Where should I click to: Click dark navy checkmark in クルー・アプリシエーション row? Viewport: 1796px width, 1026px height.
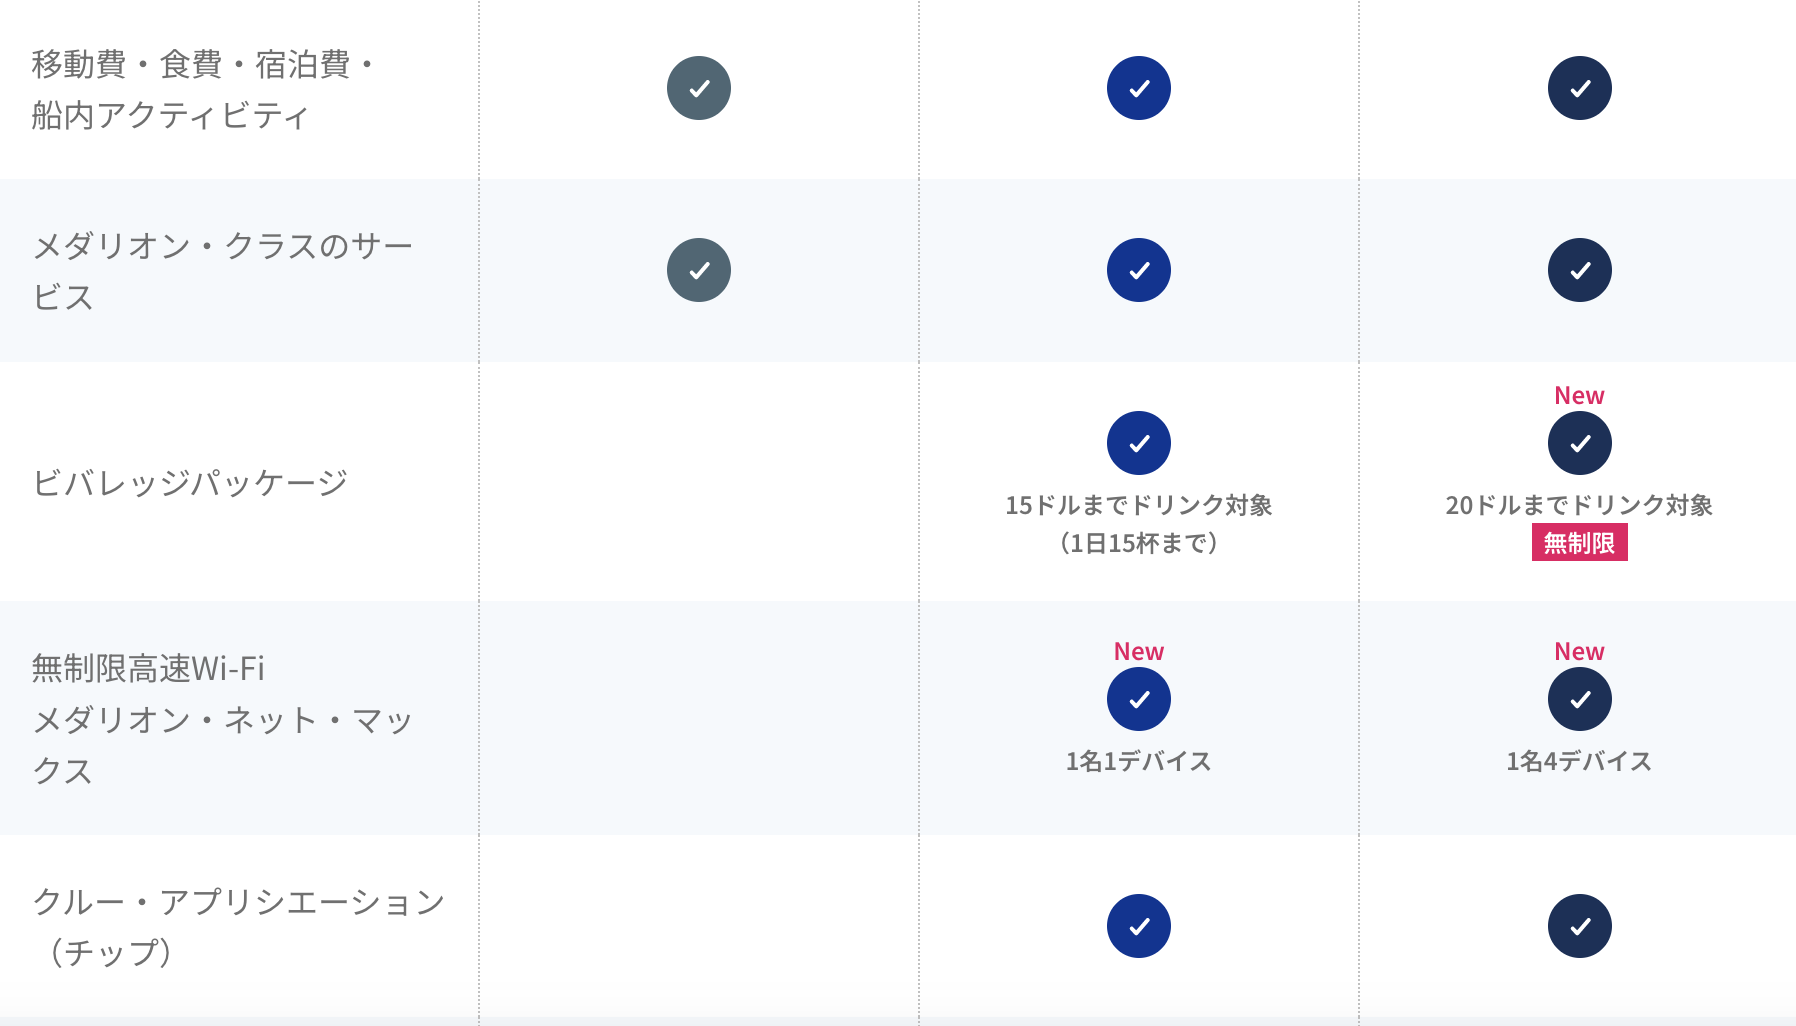pos(1580,926)
